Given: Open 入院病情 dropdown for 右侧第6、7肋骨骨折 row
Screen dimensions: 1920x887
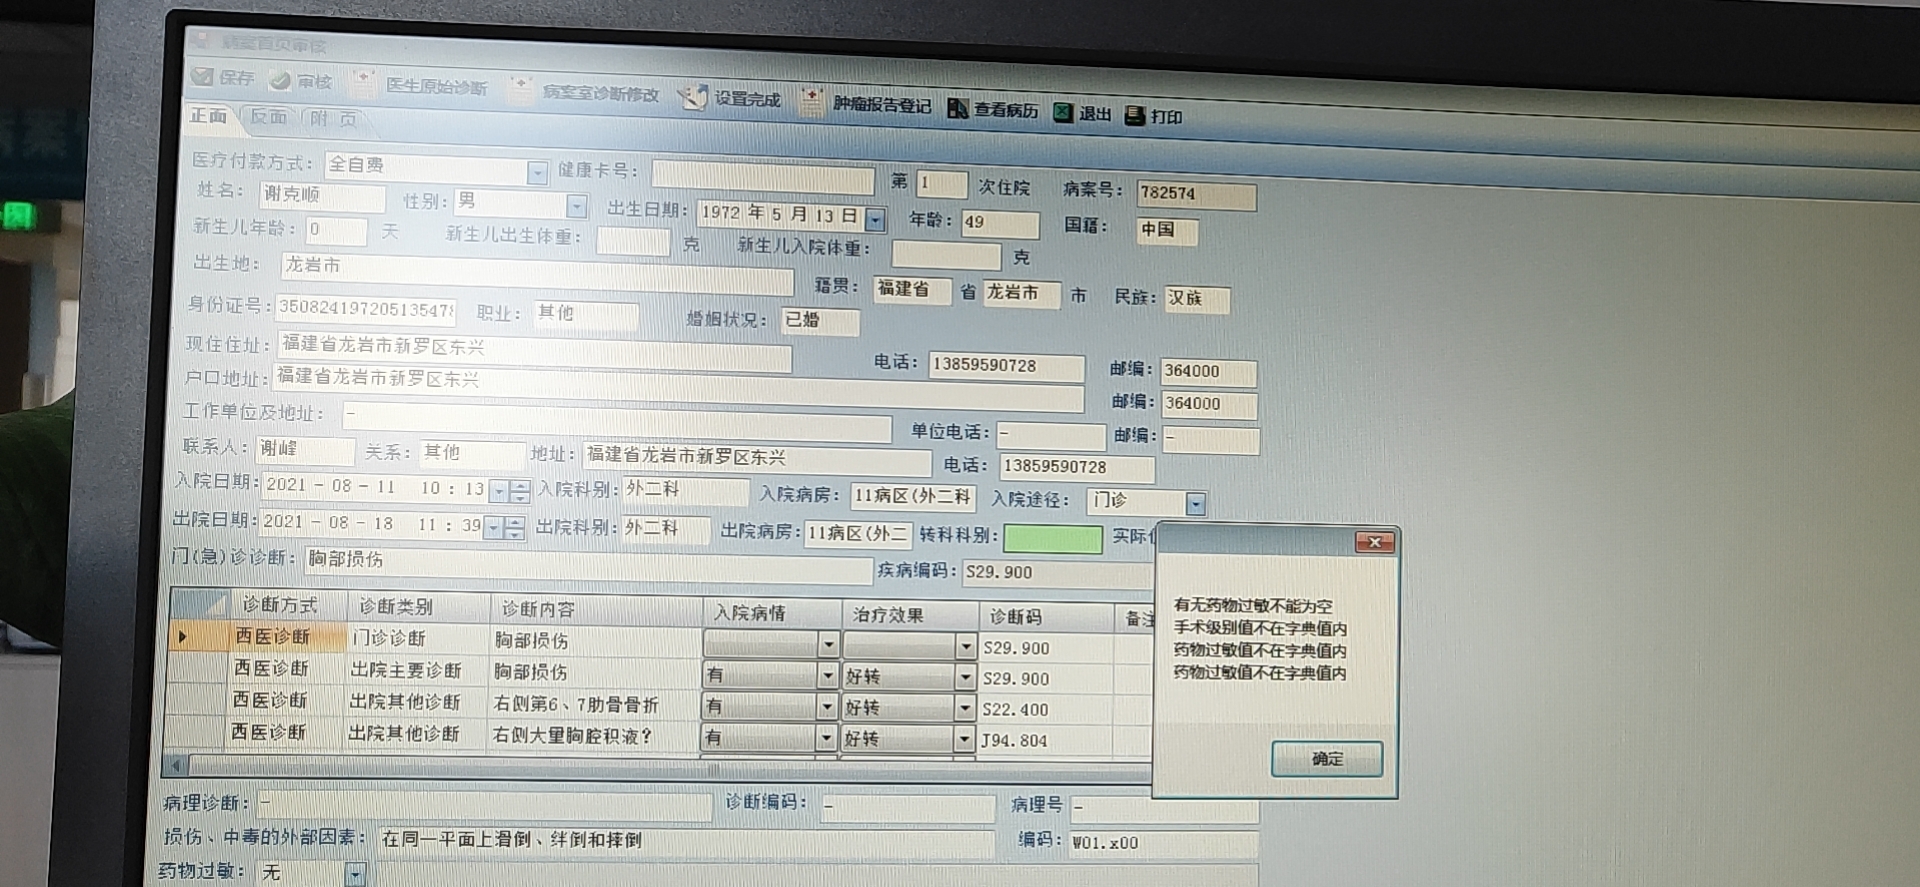Looking at the screenshot, I should click(826, 707).
